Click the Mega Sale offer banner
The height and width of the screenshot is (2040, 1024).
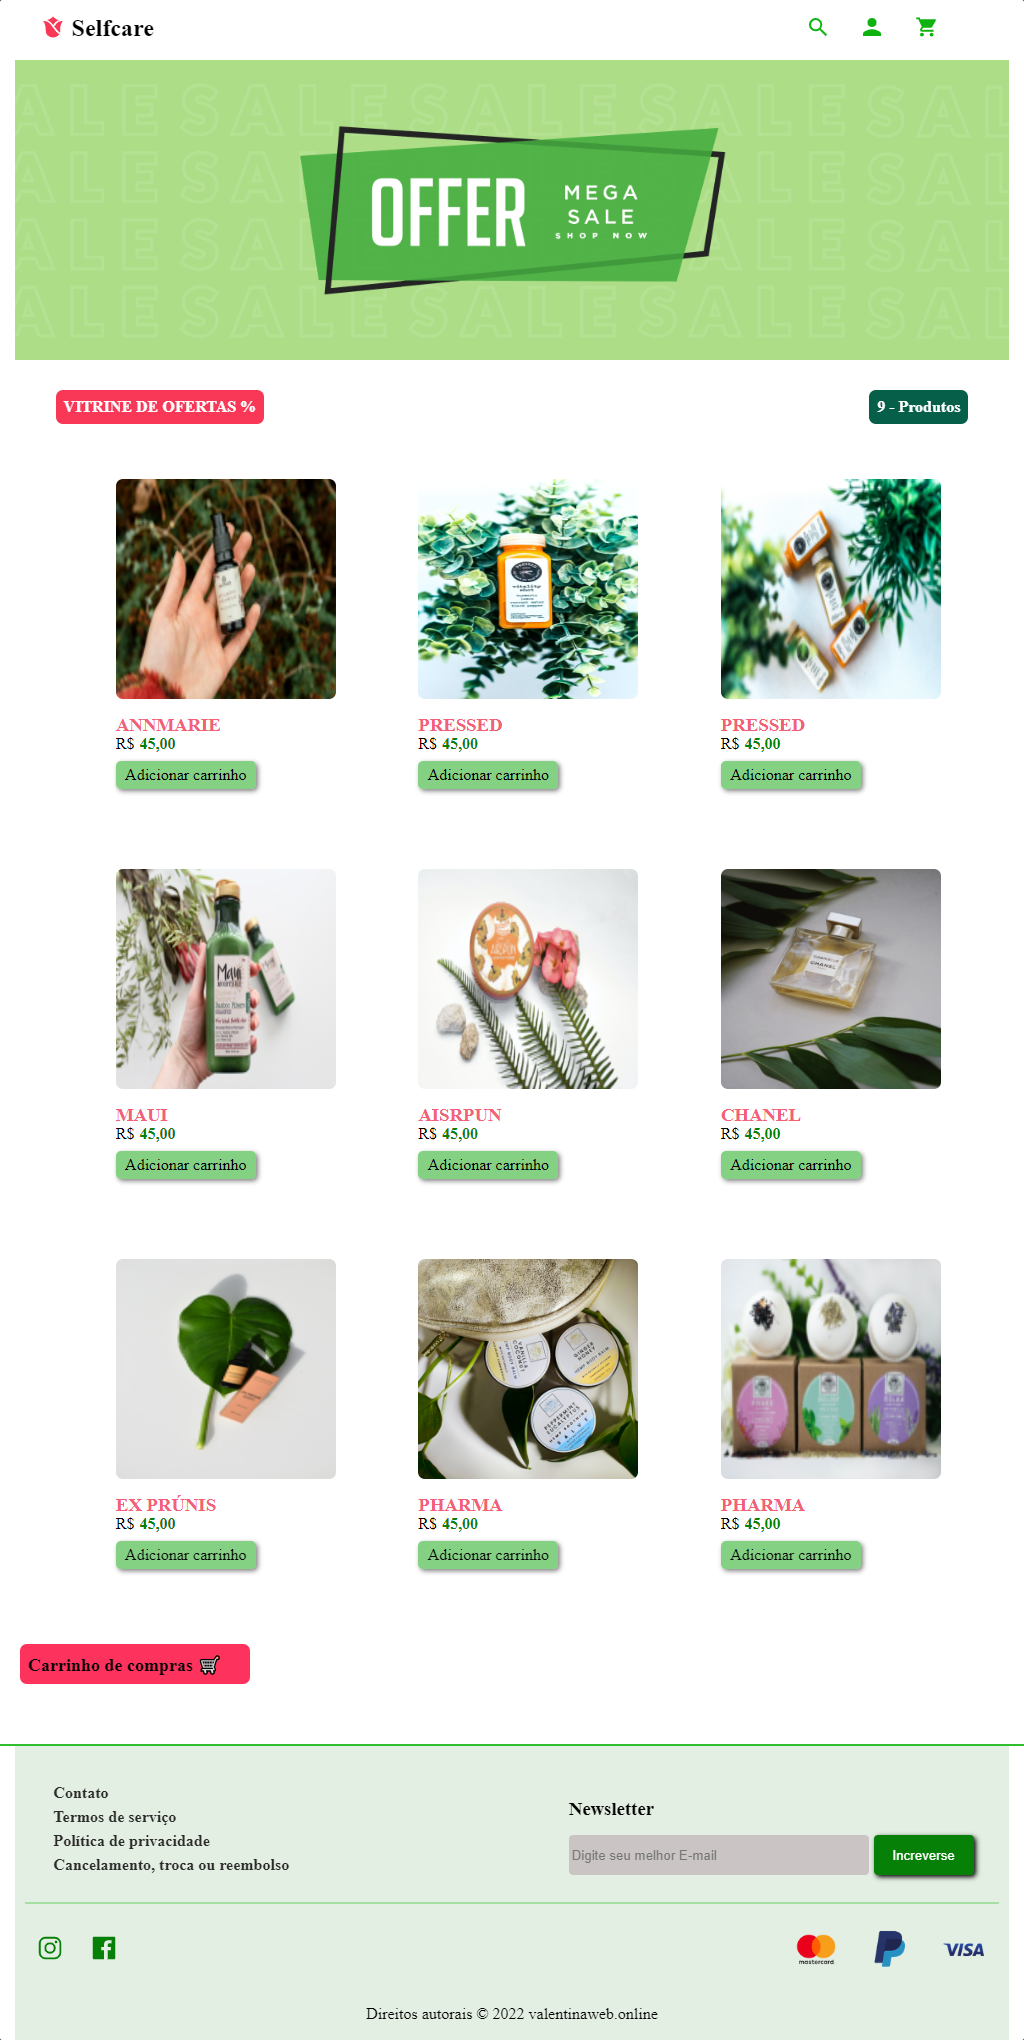512,210
